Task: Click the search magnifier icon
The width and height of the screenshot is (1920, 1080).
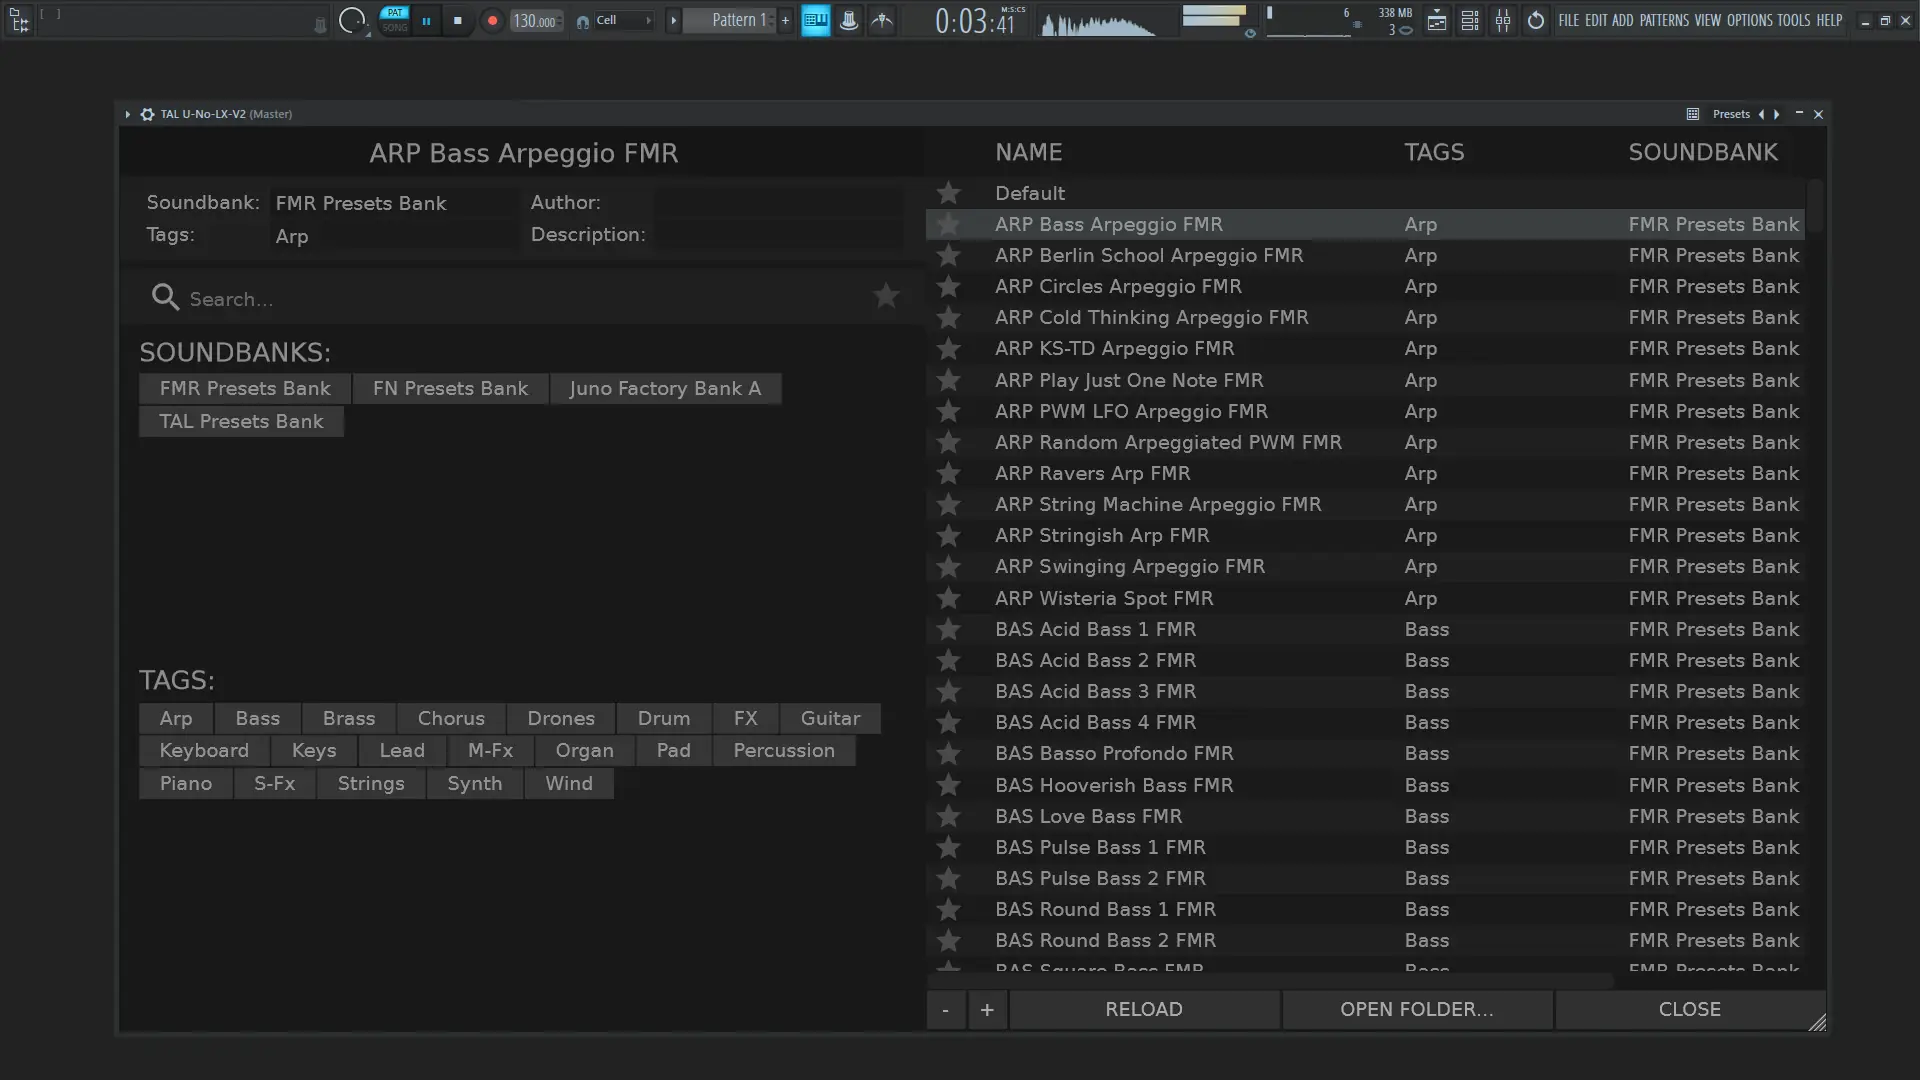Action: pos(165,298)
